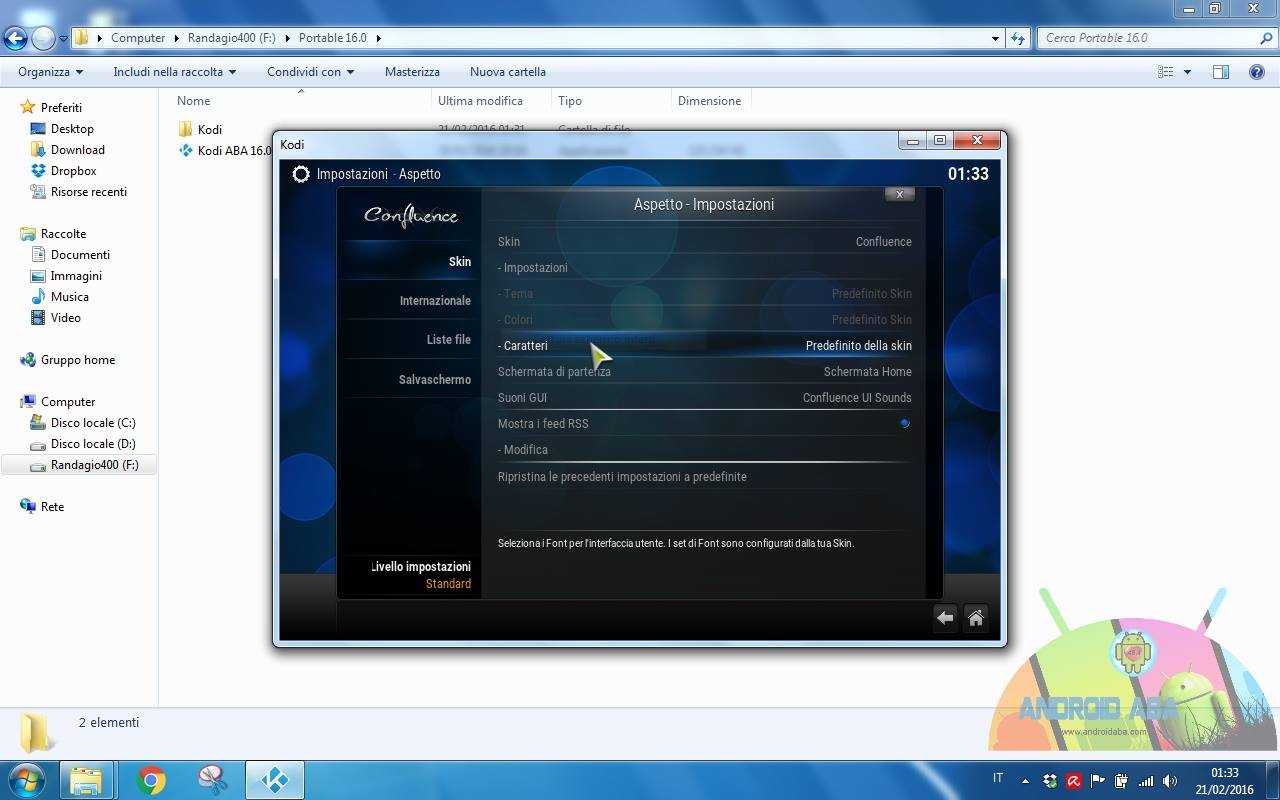Screen dimensions: 1280x800
Task: Click the Nuova cartella button
Action: click(508, 72)
